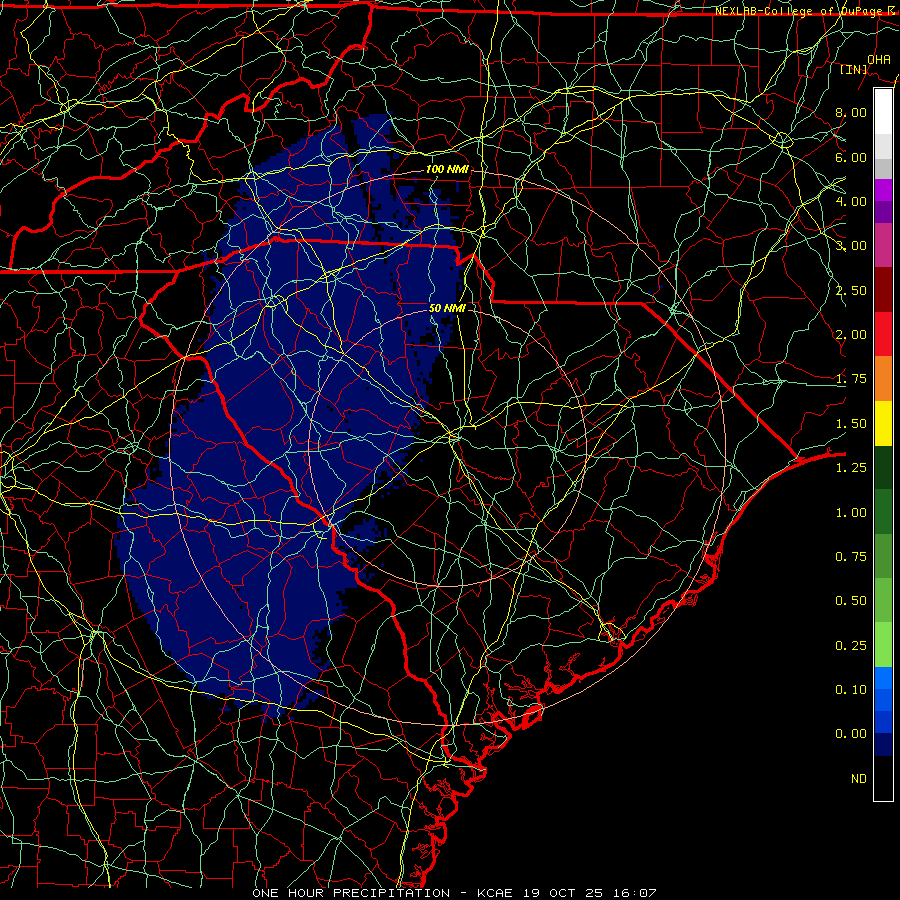Click the 1.50 legend value
The width and height of the screenshot is (900, 900).
point(851,423)
